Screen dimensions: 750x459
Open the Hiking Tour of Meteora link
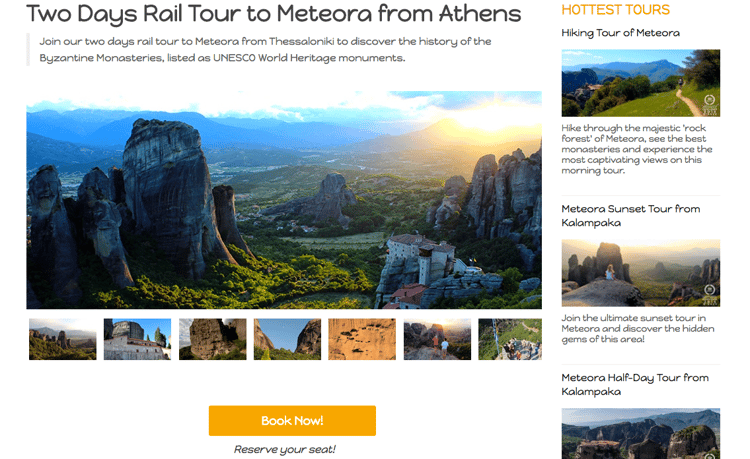pyautogui.click(x=620, y=33)
